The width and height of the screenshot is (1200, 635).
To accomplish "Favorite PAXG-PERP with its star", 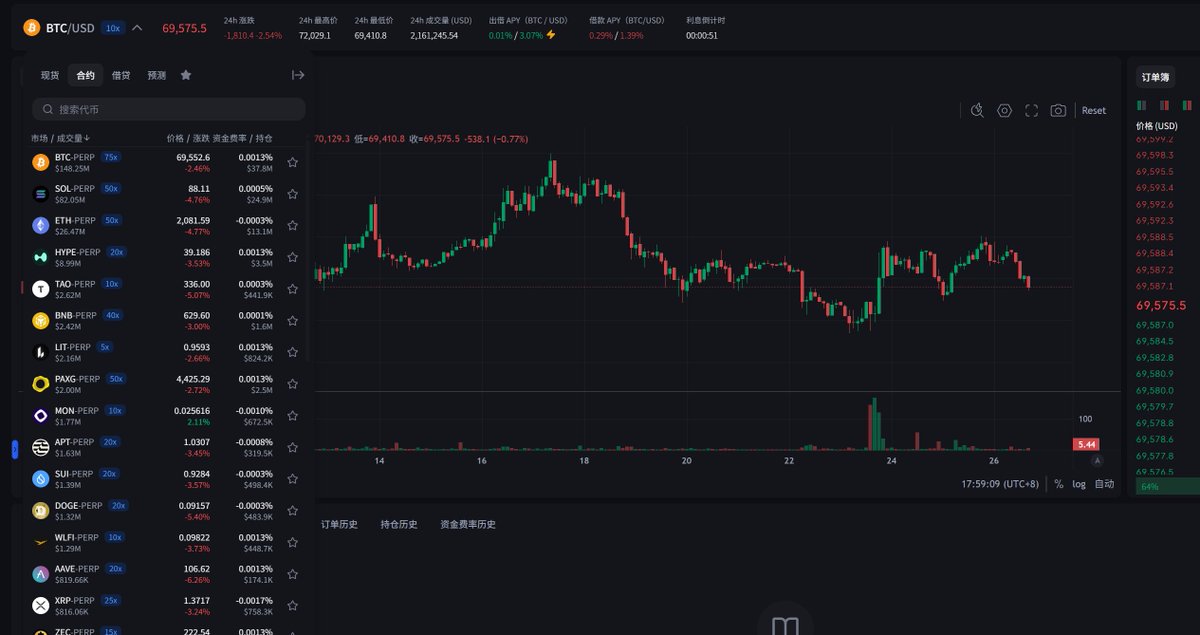I will click(292, 384).
